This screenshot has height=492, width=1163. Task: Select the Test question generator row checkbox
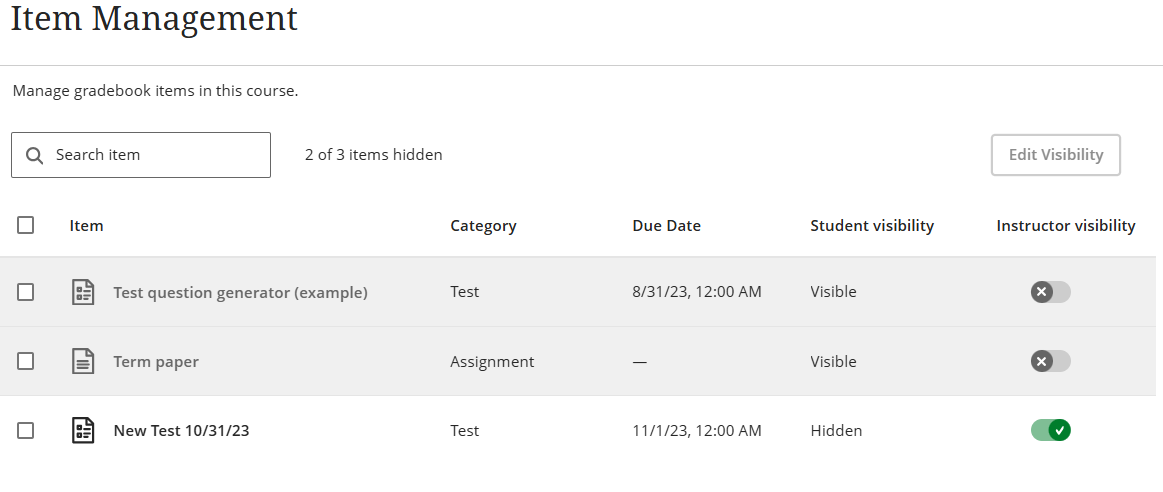click(x=26, y=292)
